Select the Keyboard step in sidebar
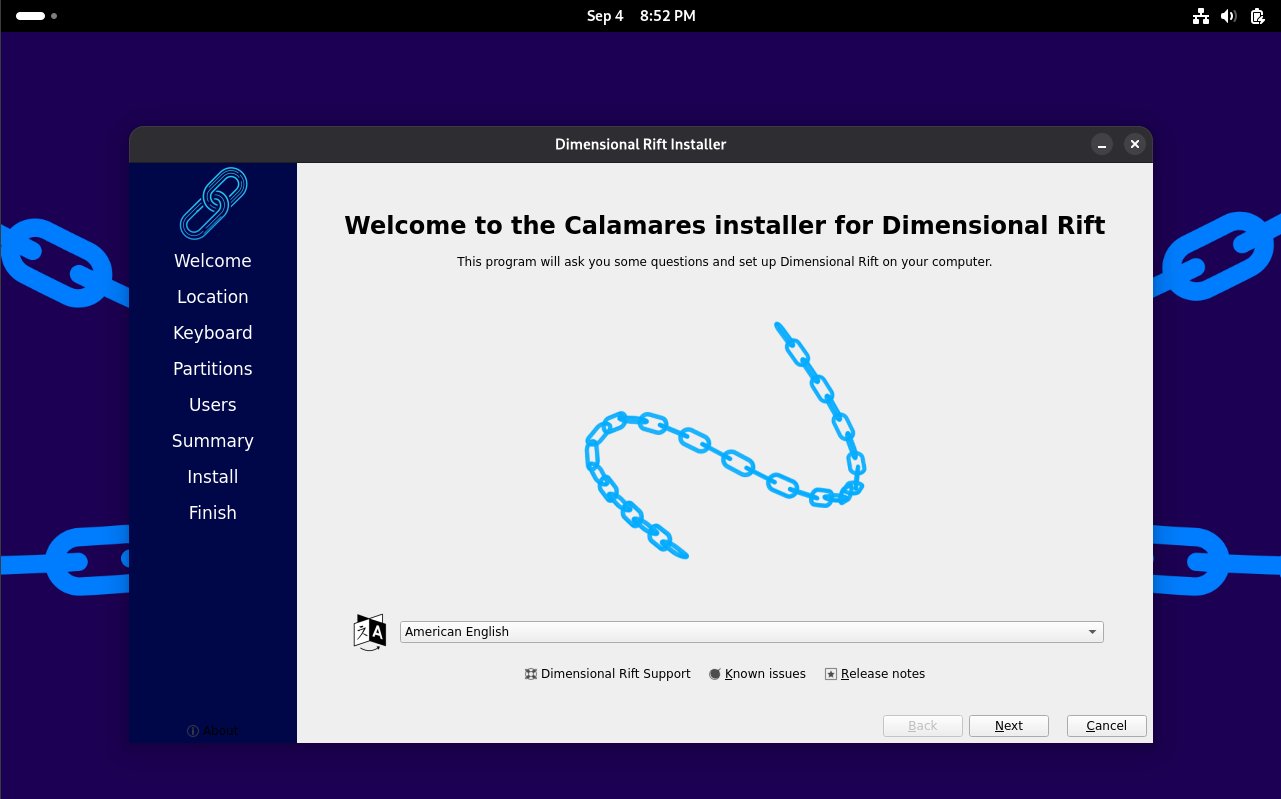Screen dimensions: 1281x799 point(213,333)
